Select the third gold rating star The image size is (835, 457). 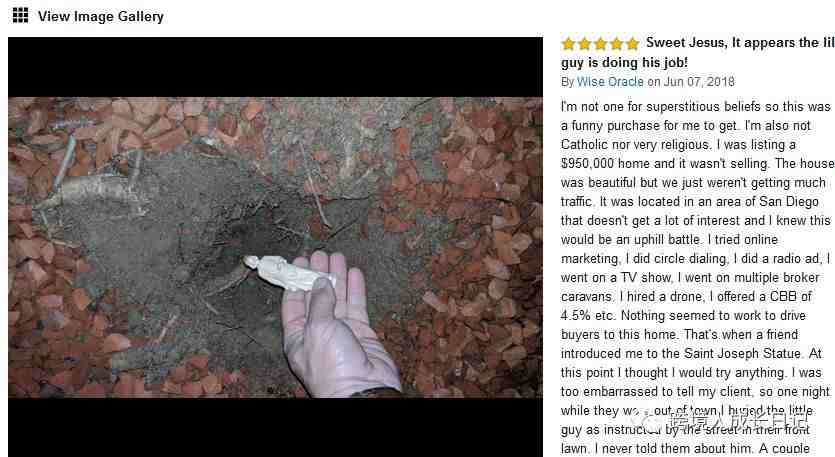(x=601, y=44)
